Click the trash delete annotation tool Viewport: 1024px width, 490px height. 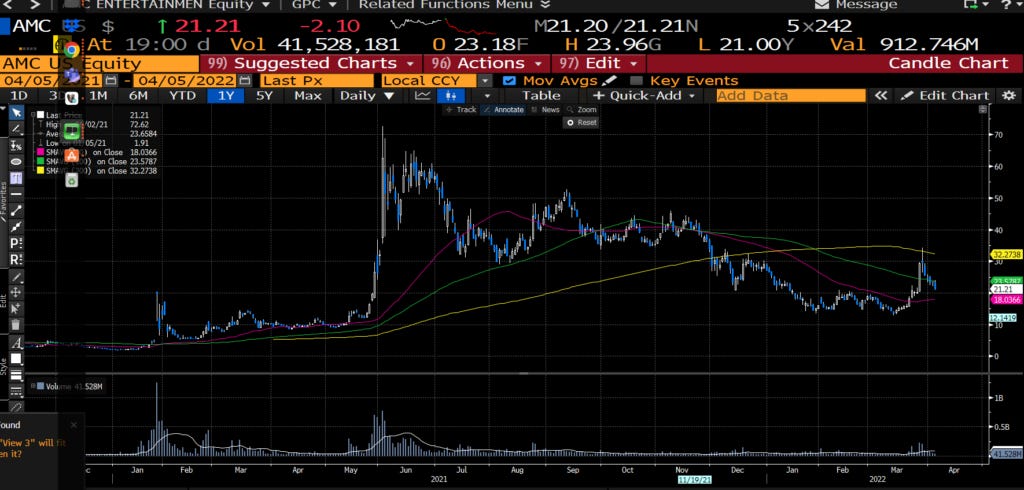click(x=16, y=325)
